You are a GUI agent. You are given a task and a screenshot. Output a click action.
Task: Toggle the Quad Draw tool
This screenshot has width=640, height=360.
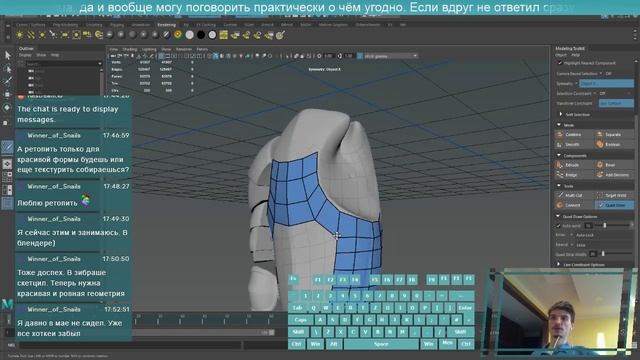[614, 205]
